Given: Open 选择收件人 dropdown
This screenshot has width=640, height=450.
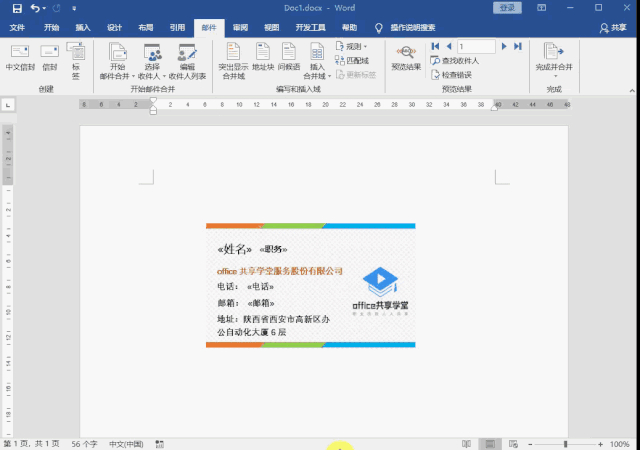Looking at the screenshot, I should 152,61.
